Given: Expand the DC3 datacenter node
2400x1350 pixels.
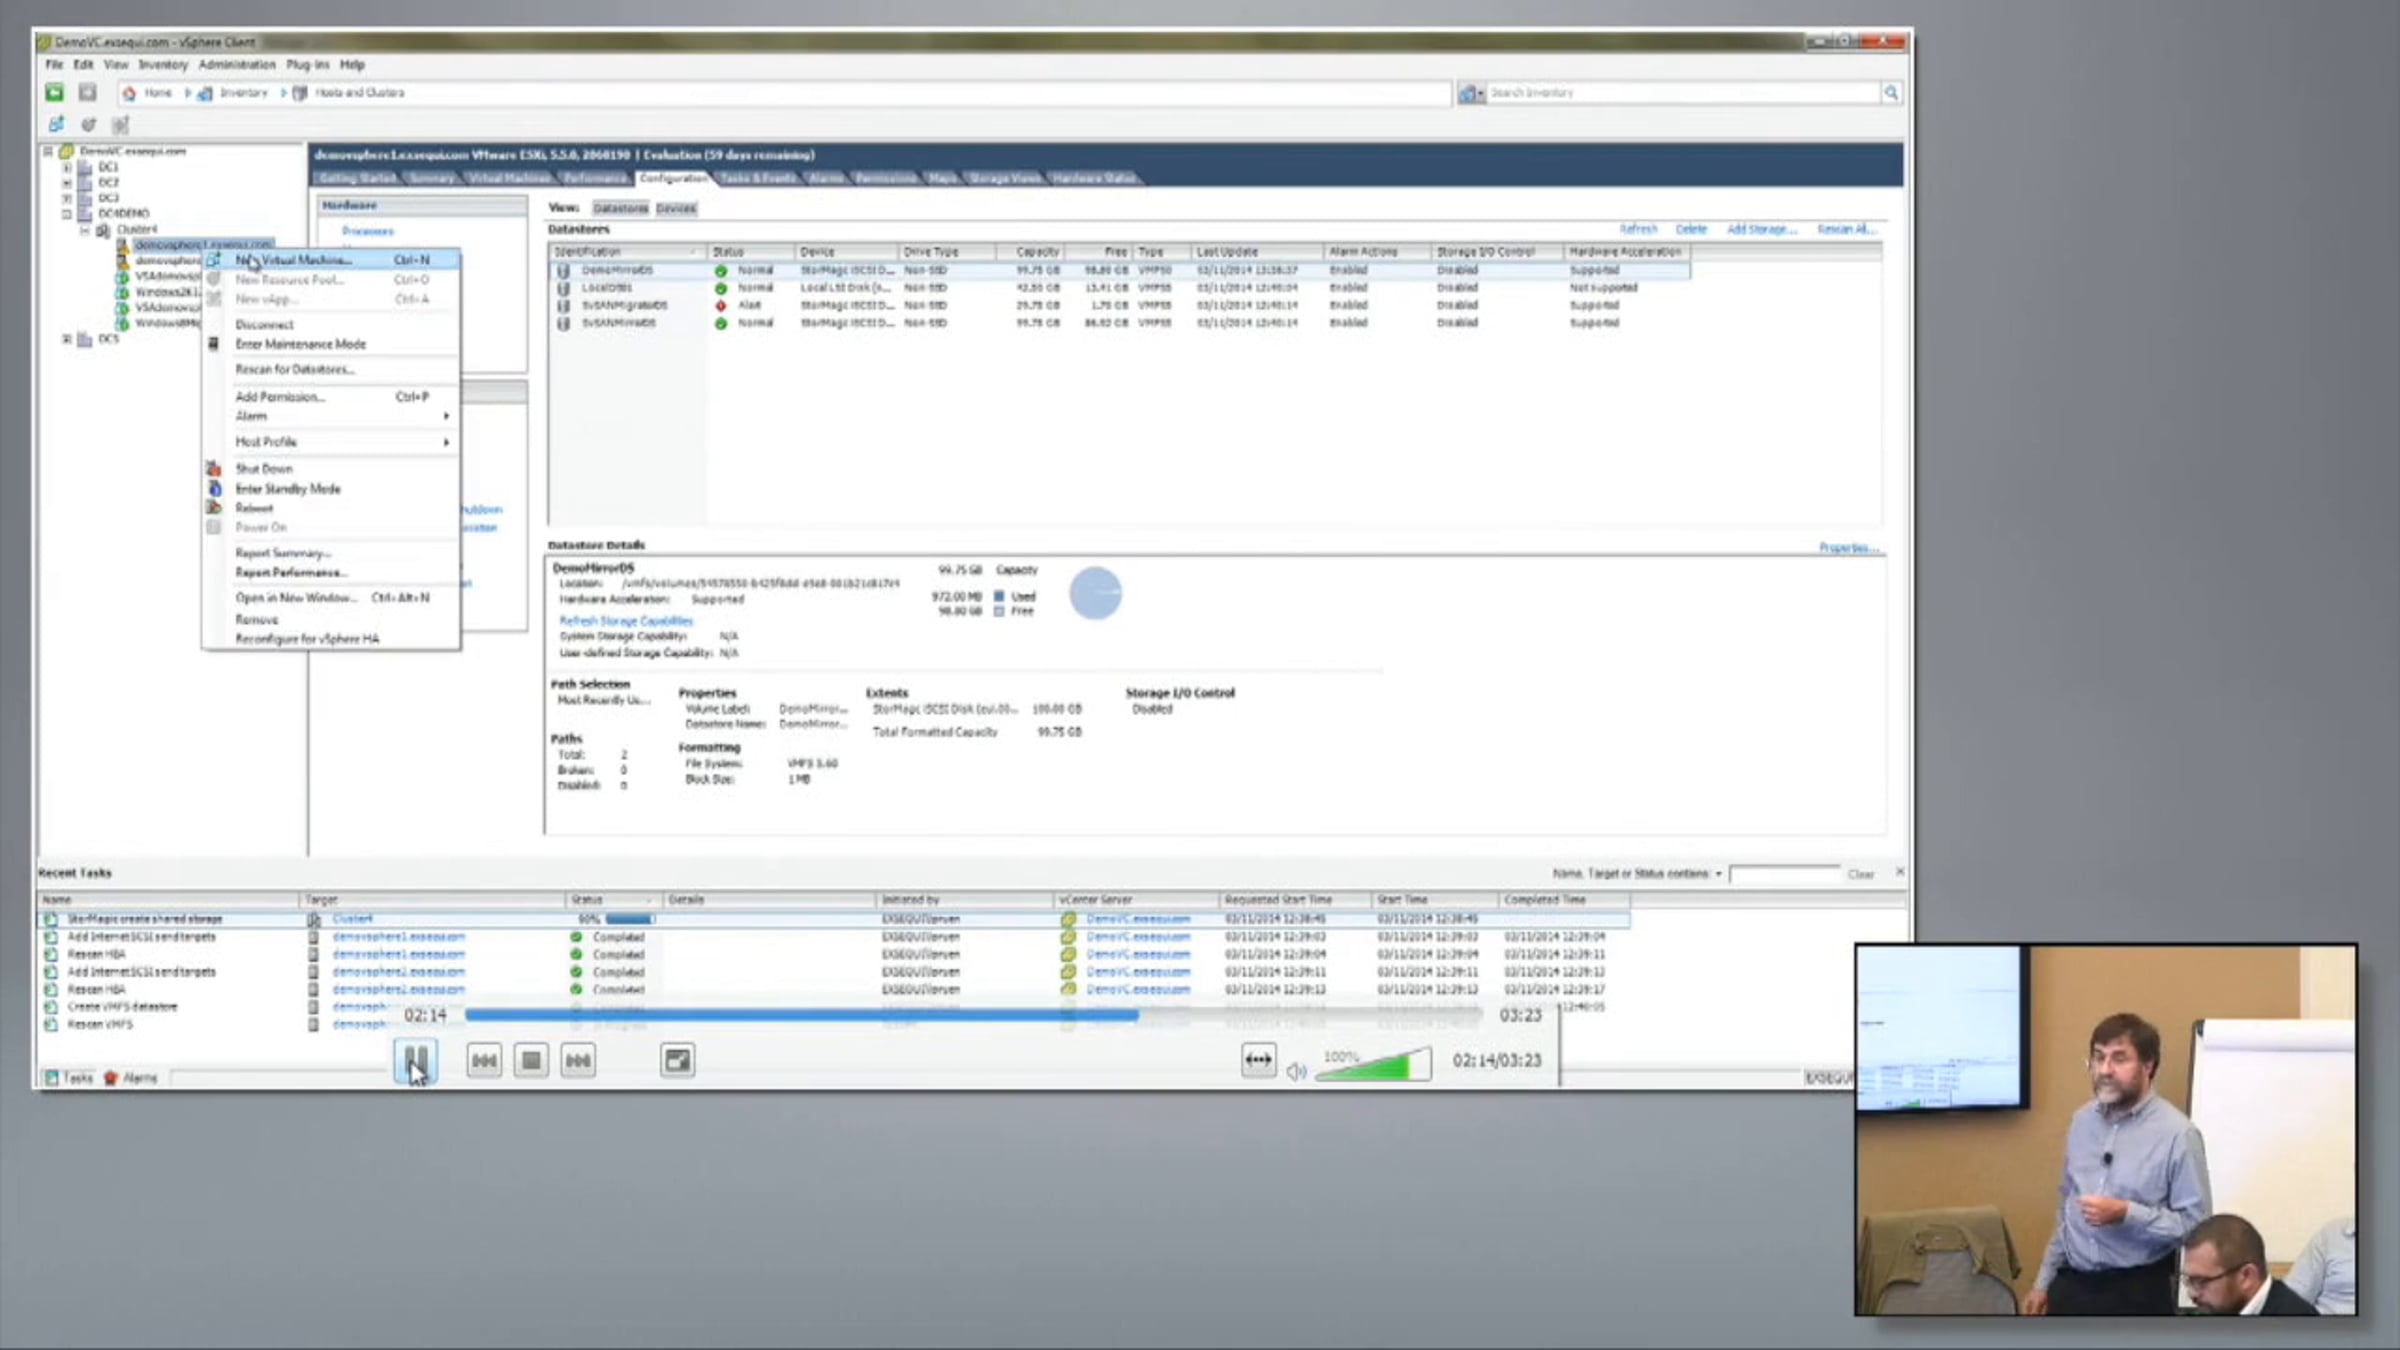Looking at the screenshot, I should click(x=67, y=198).
